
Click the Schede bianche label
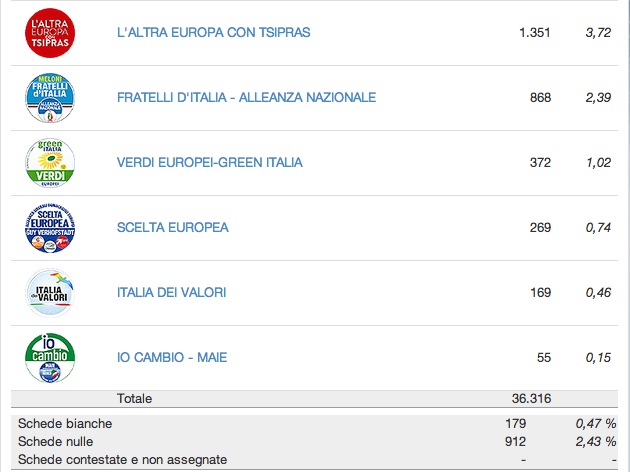point(65,424)
